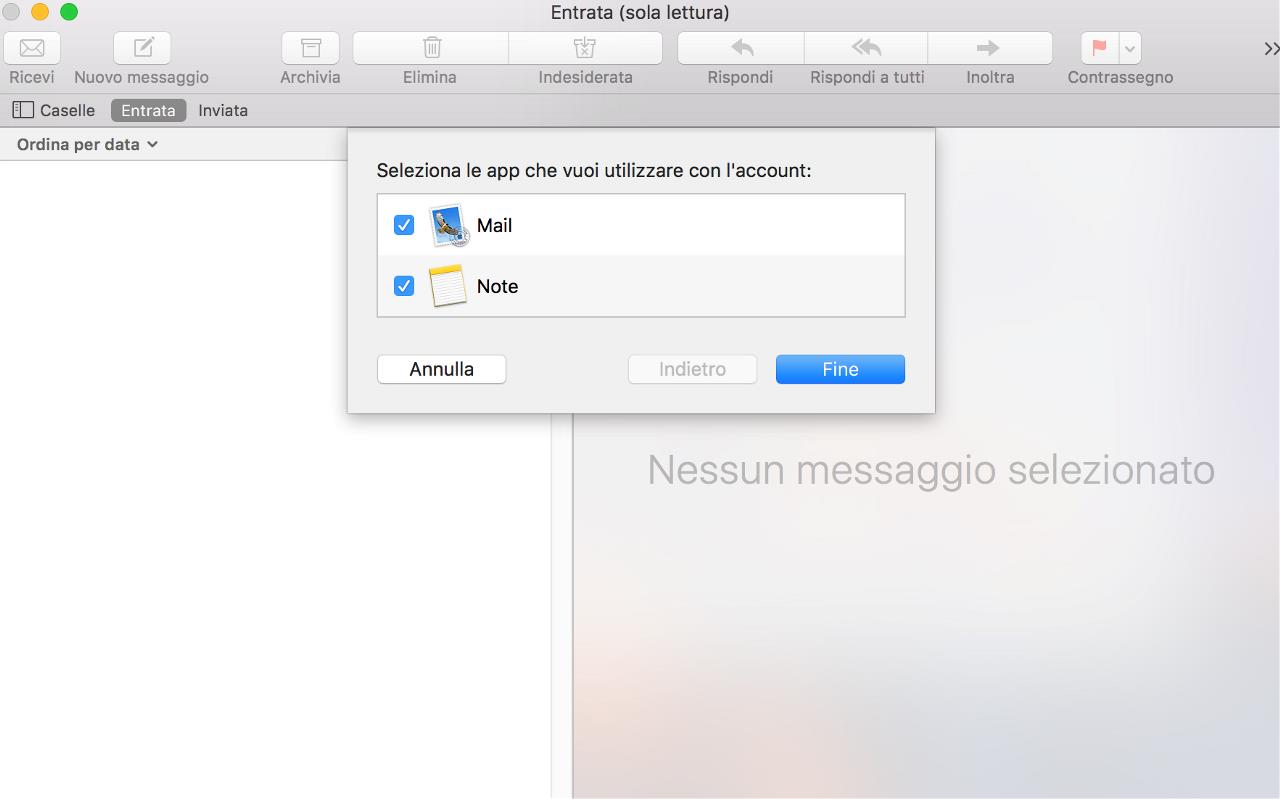The width and height of the screenshot is (1280, 799).
Task: Mark as junk with Indesiderata icon
Action: click(585, 48)
